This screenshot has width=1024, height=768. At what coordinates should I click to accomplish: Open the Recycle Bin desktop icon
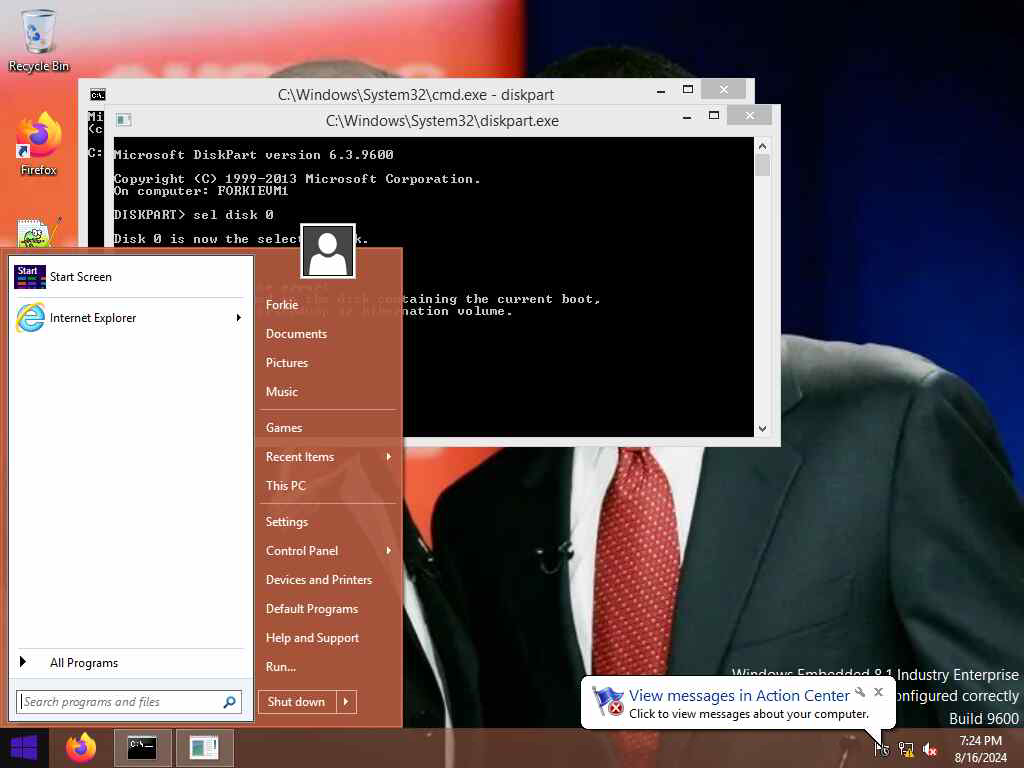tap(38, 40)
